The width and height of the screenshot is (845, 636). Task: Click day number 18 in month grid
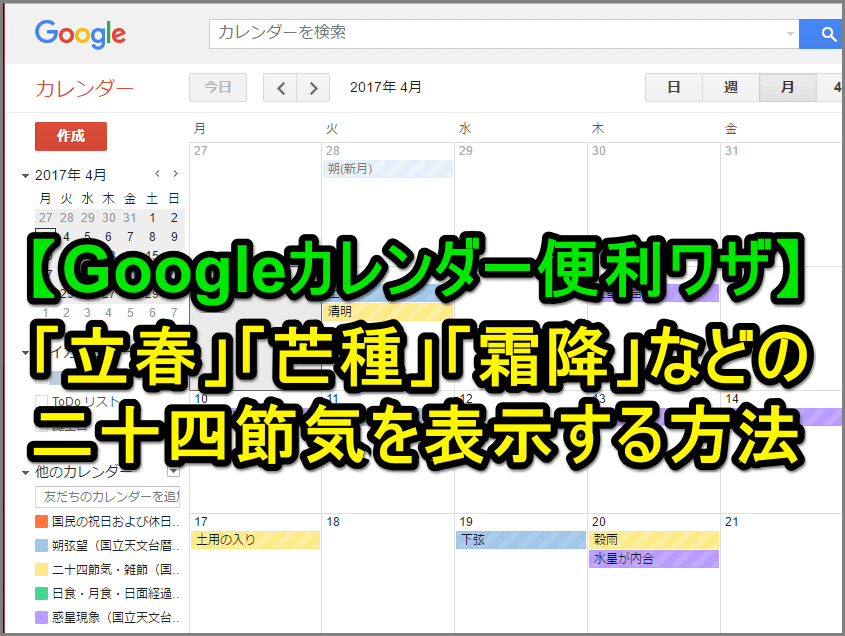tap(333, 522)
